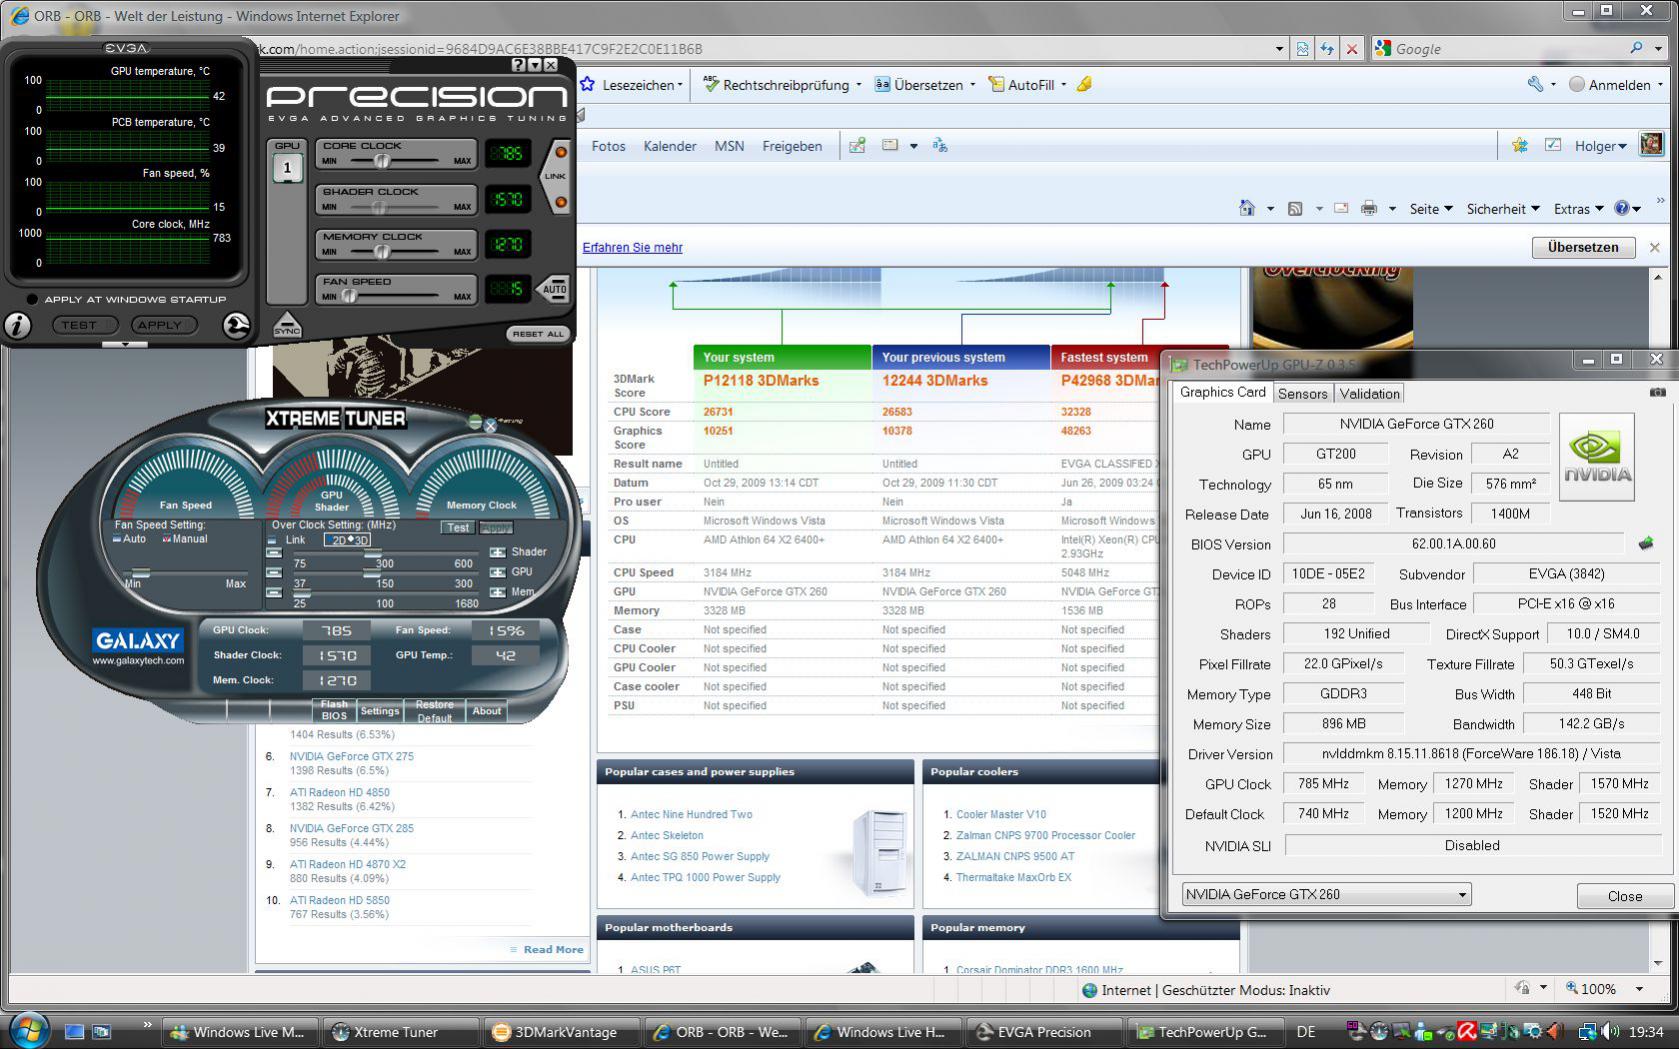The width and height of the screenshot is (1679, 1049).
Task: Click the IE Help question mark icon
Action: tap(1621, 208)
